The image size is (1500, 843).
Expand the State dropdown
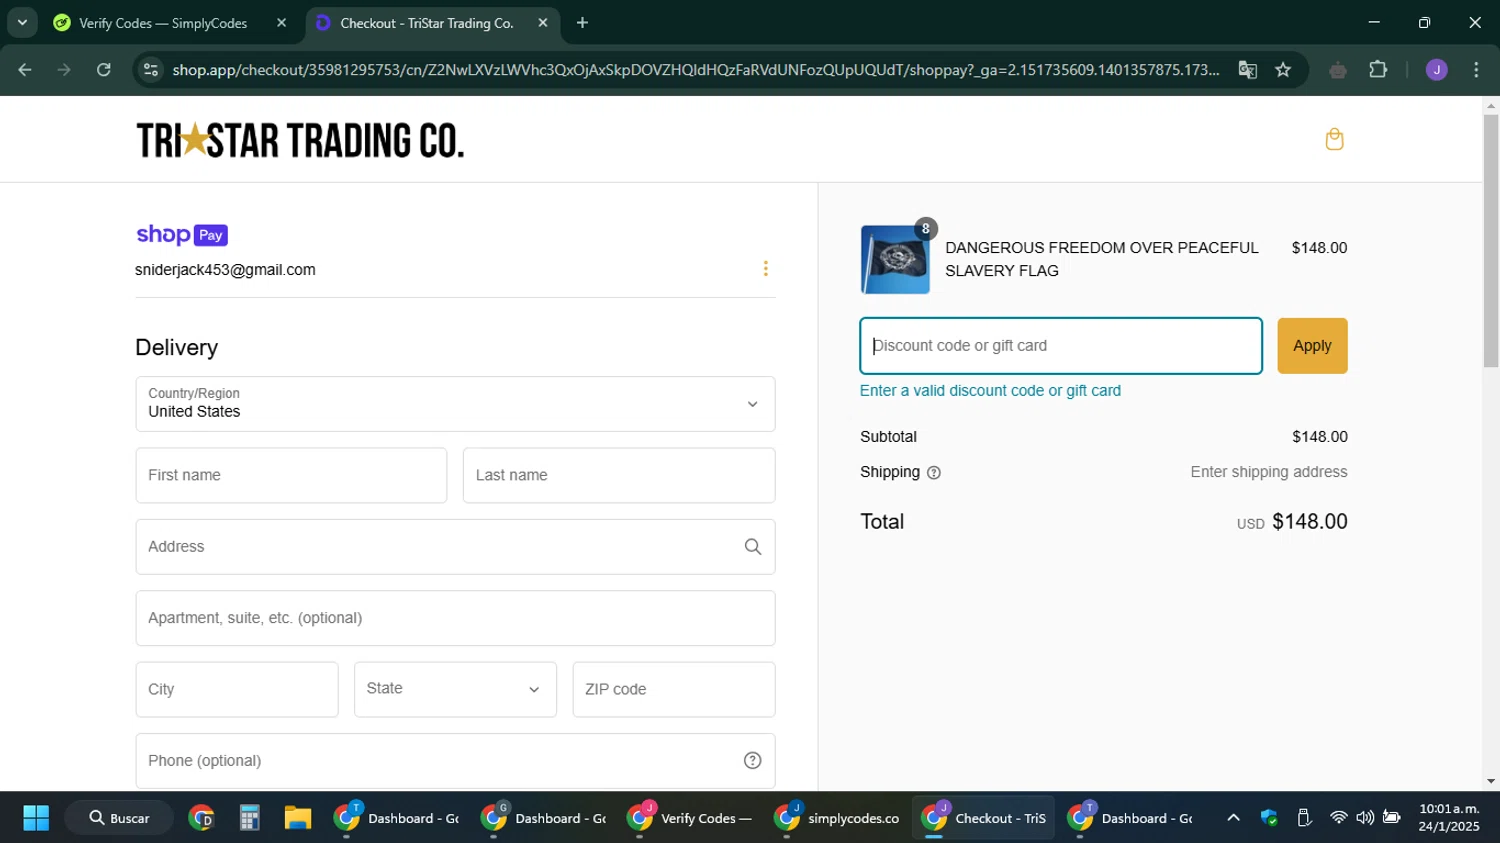pos(455,689)
